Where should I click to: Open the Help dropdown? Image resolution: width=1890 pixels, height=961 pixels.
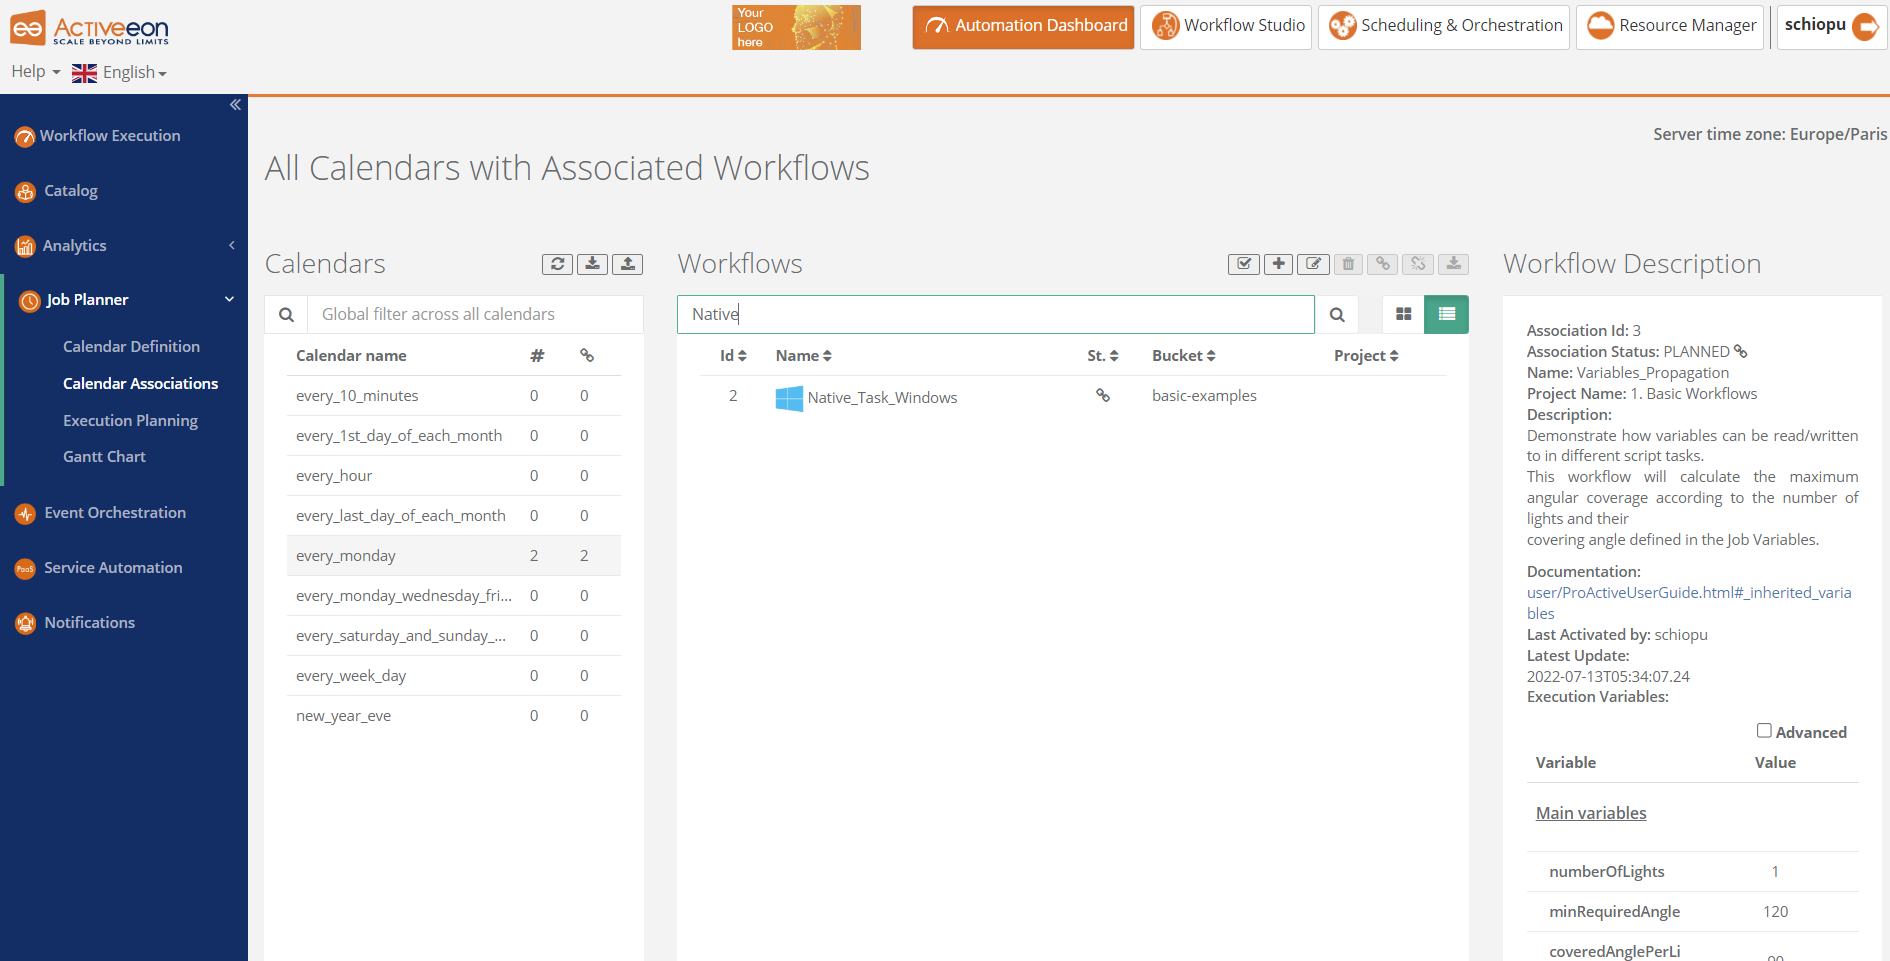pos(36,72)
